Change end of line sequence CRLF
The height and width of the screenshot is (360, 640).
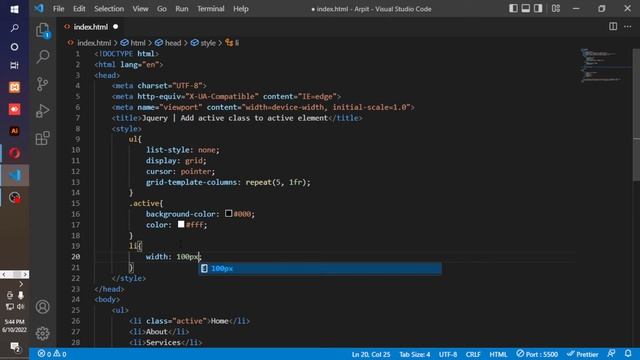[x=473, y=354]
